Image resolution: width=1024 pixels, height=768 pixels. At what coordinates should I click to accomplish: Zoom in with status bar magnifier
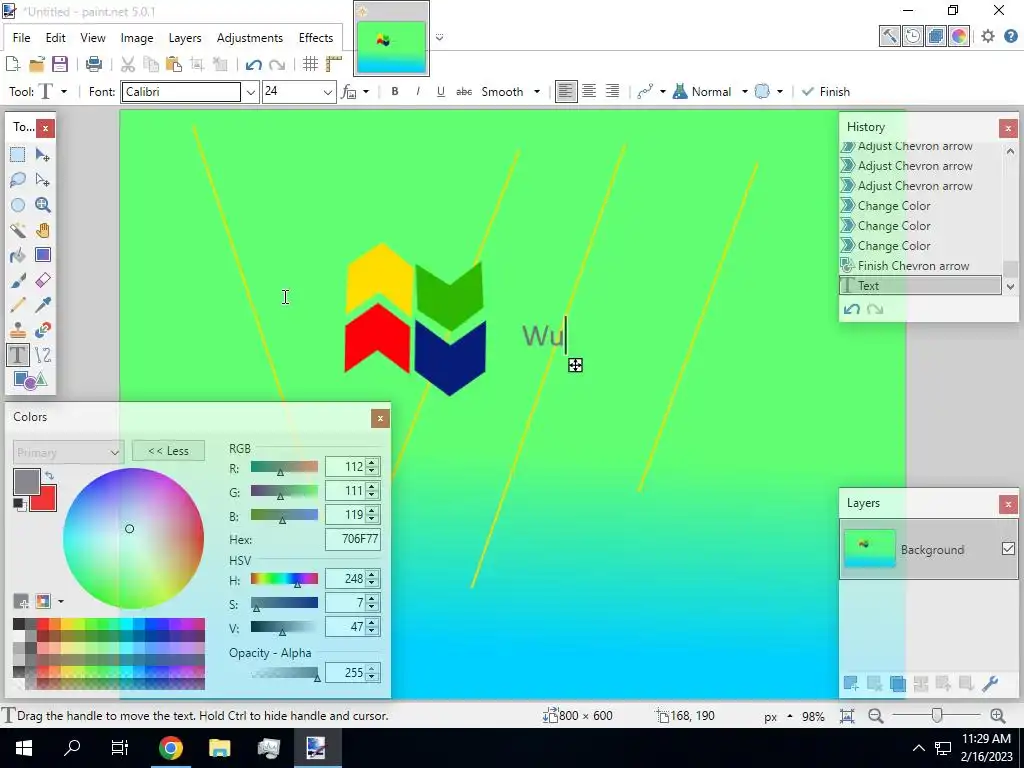pyautogui.click(x=997, y=716)
